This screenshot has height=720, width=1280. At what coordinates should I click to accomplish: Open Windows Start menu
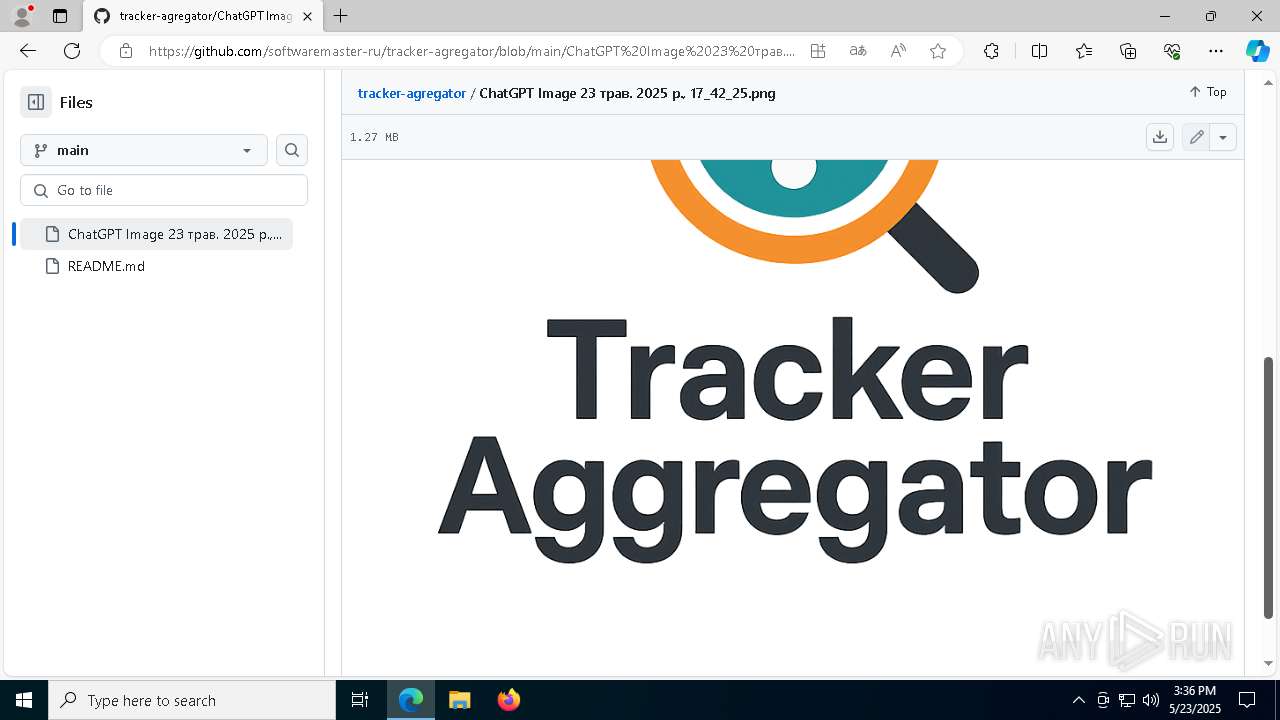pyautogui.click(x=24, y=700)
